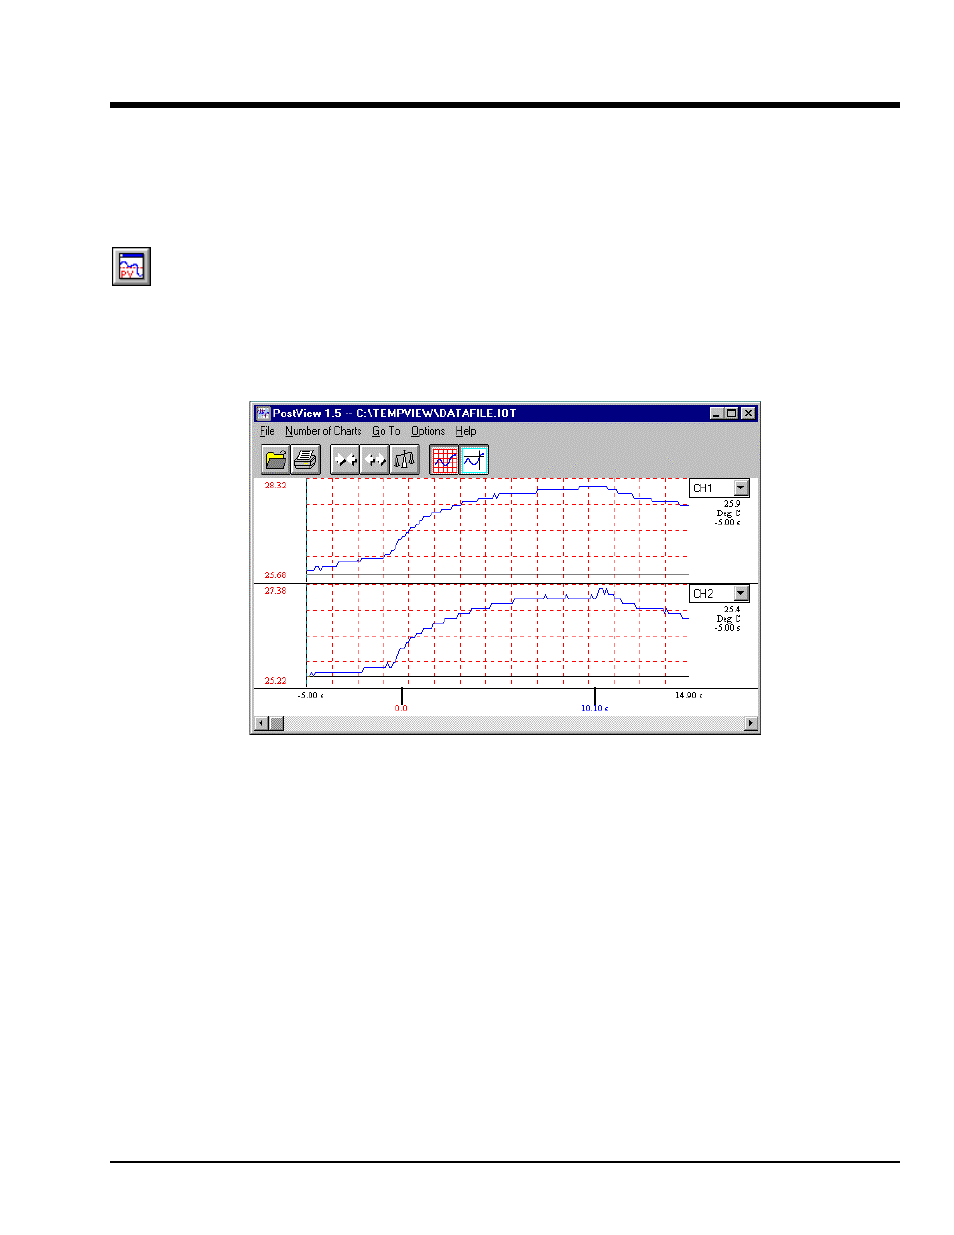954x1235 pixels.
Task: Click the -5.00 s start time label
Action: pos(311,695)
